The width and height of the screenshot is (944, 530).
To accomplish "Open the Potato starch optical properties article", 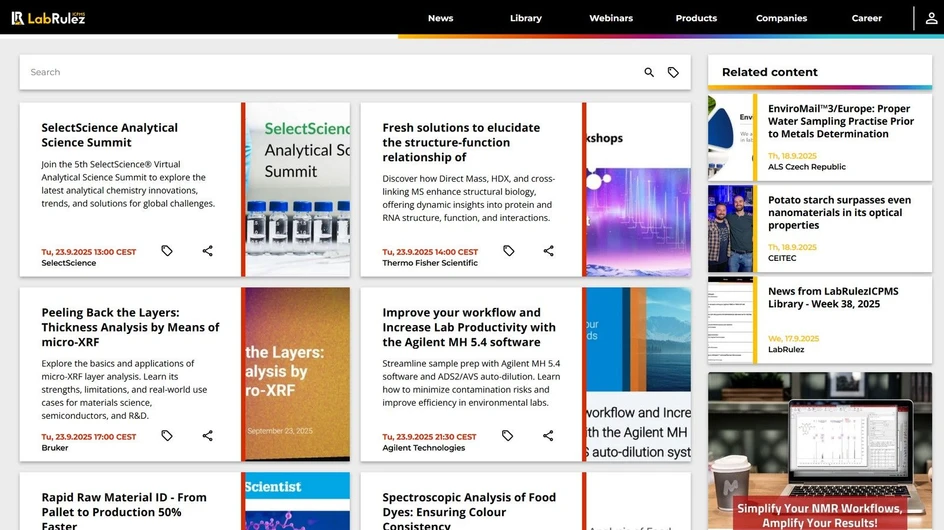I will 838,212.
